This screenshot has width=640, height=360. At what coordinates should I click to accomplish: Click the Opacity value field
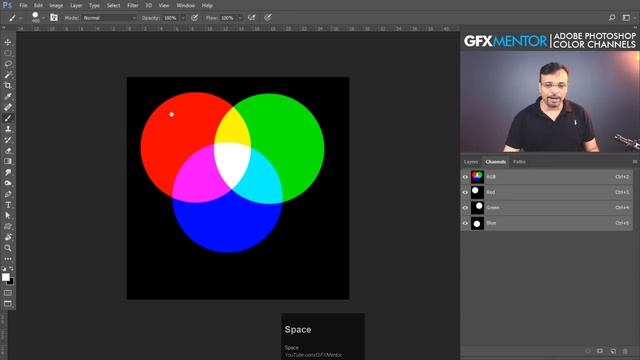[x=171, y=18]
